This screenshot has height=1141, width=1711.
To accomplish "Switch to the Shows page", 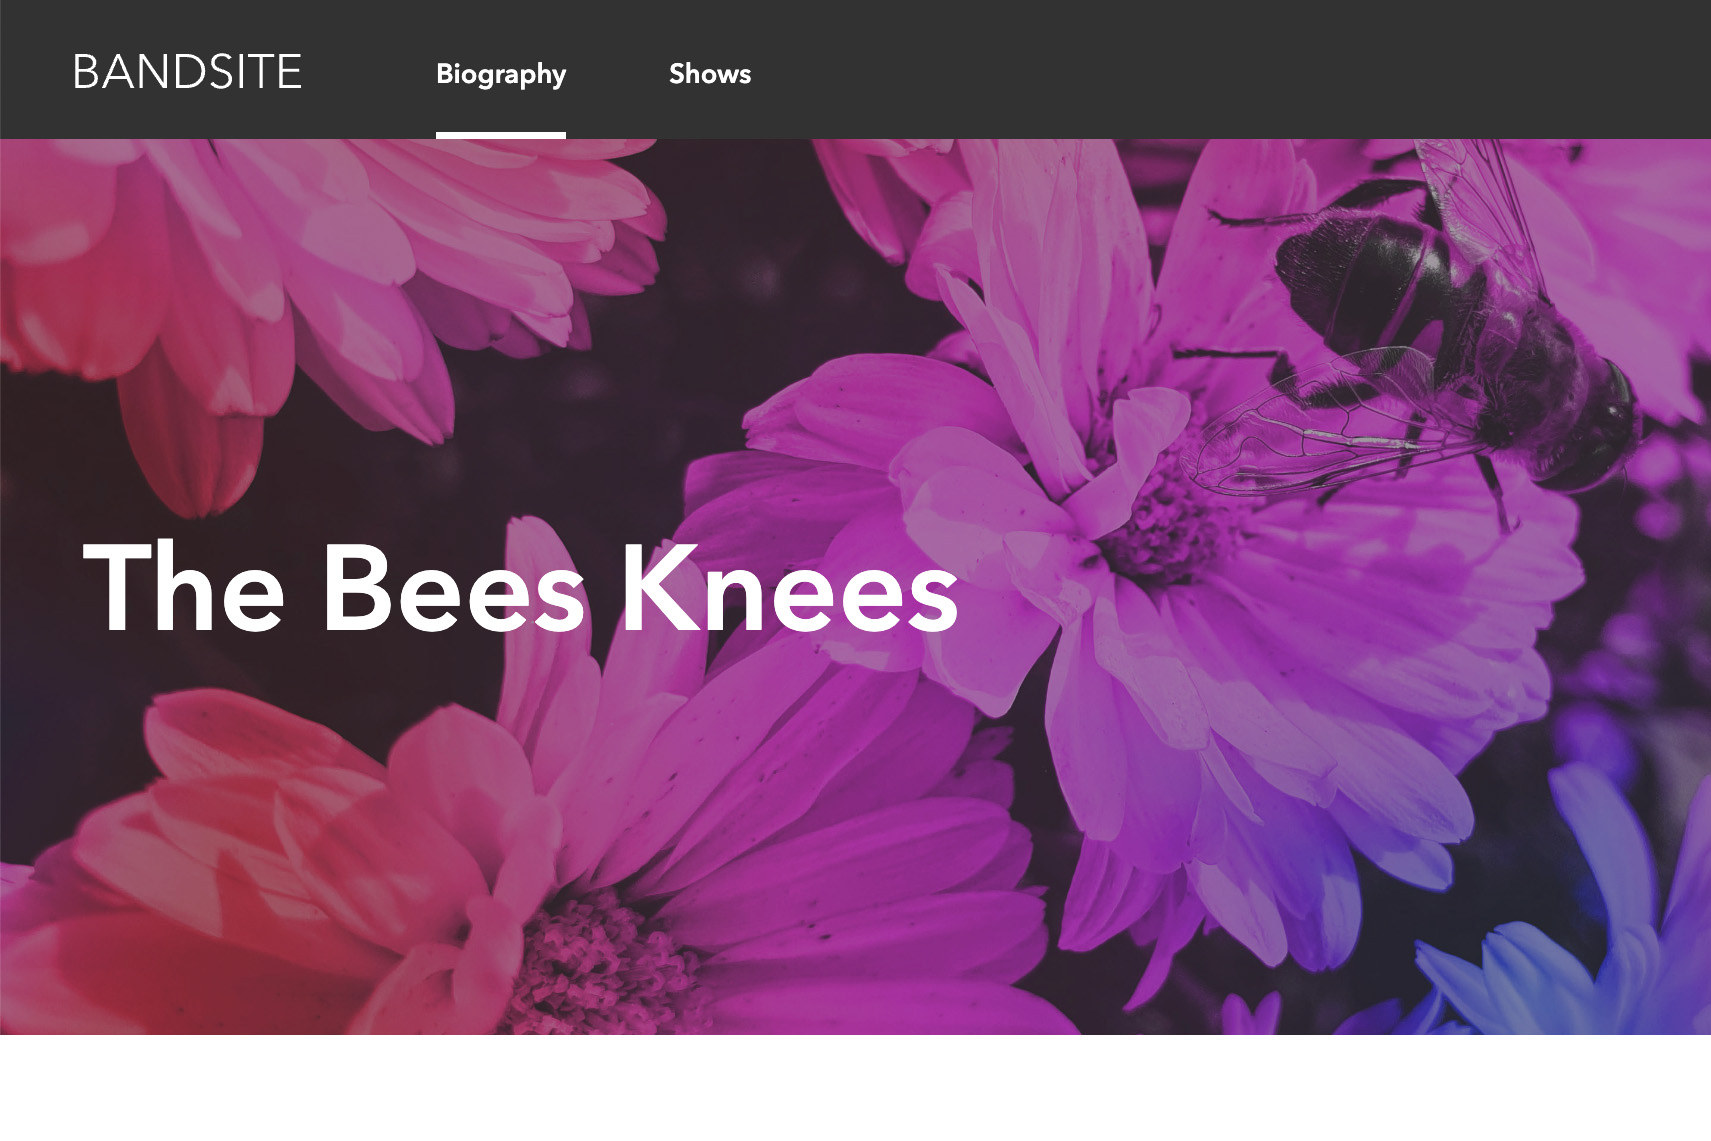I will [x=709, y=74].
